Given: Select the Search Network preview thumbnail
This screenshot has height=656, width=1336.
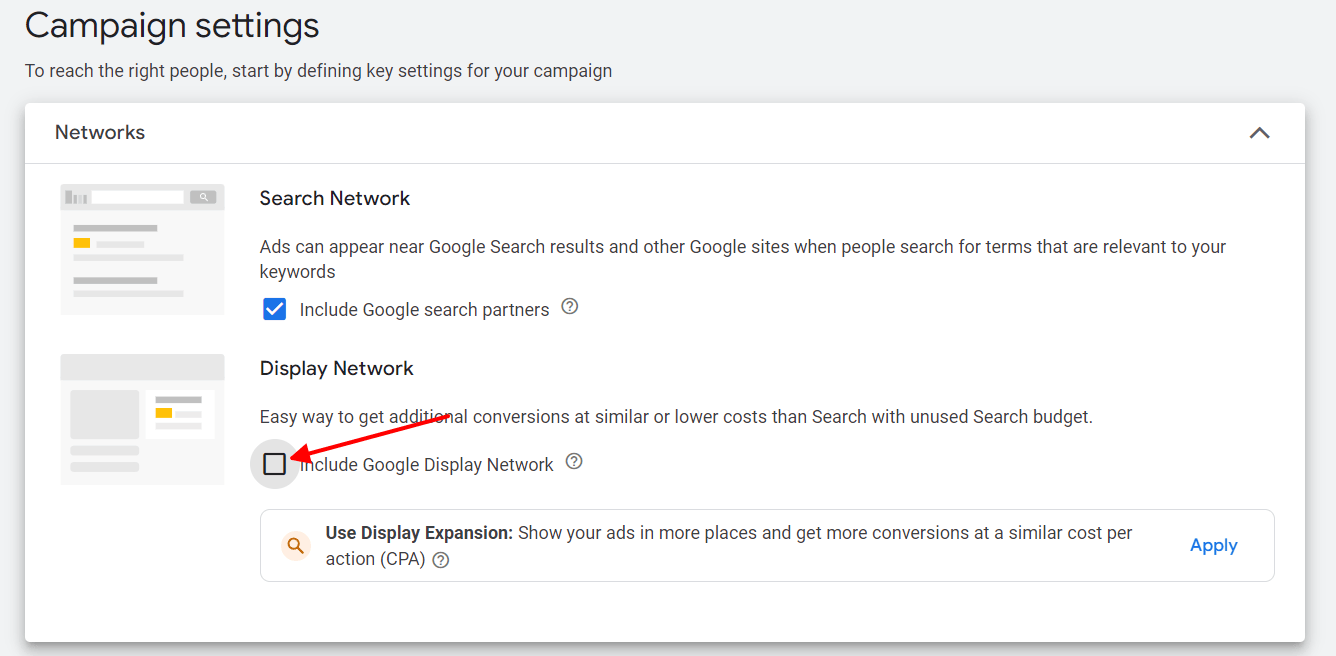Looking at the screenshot, I should point(142,248).
